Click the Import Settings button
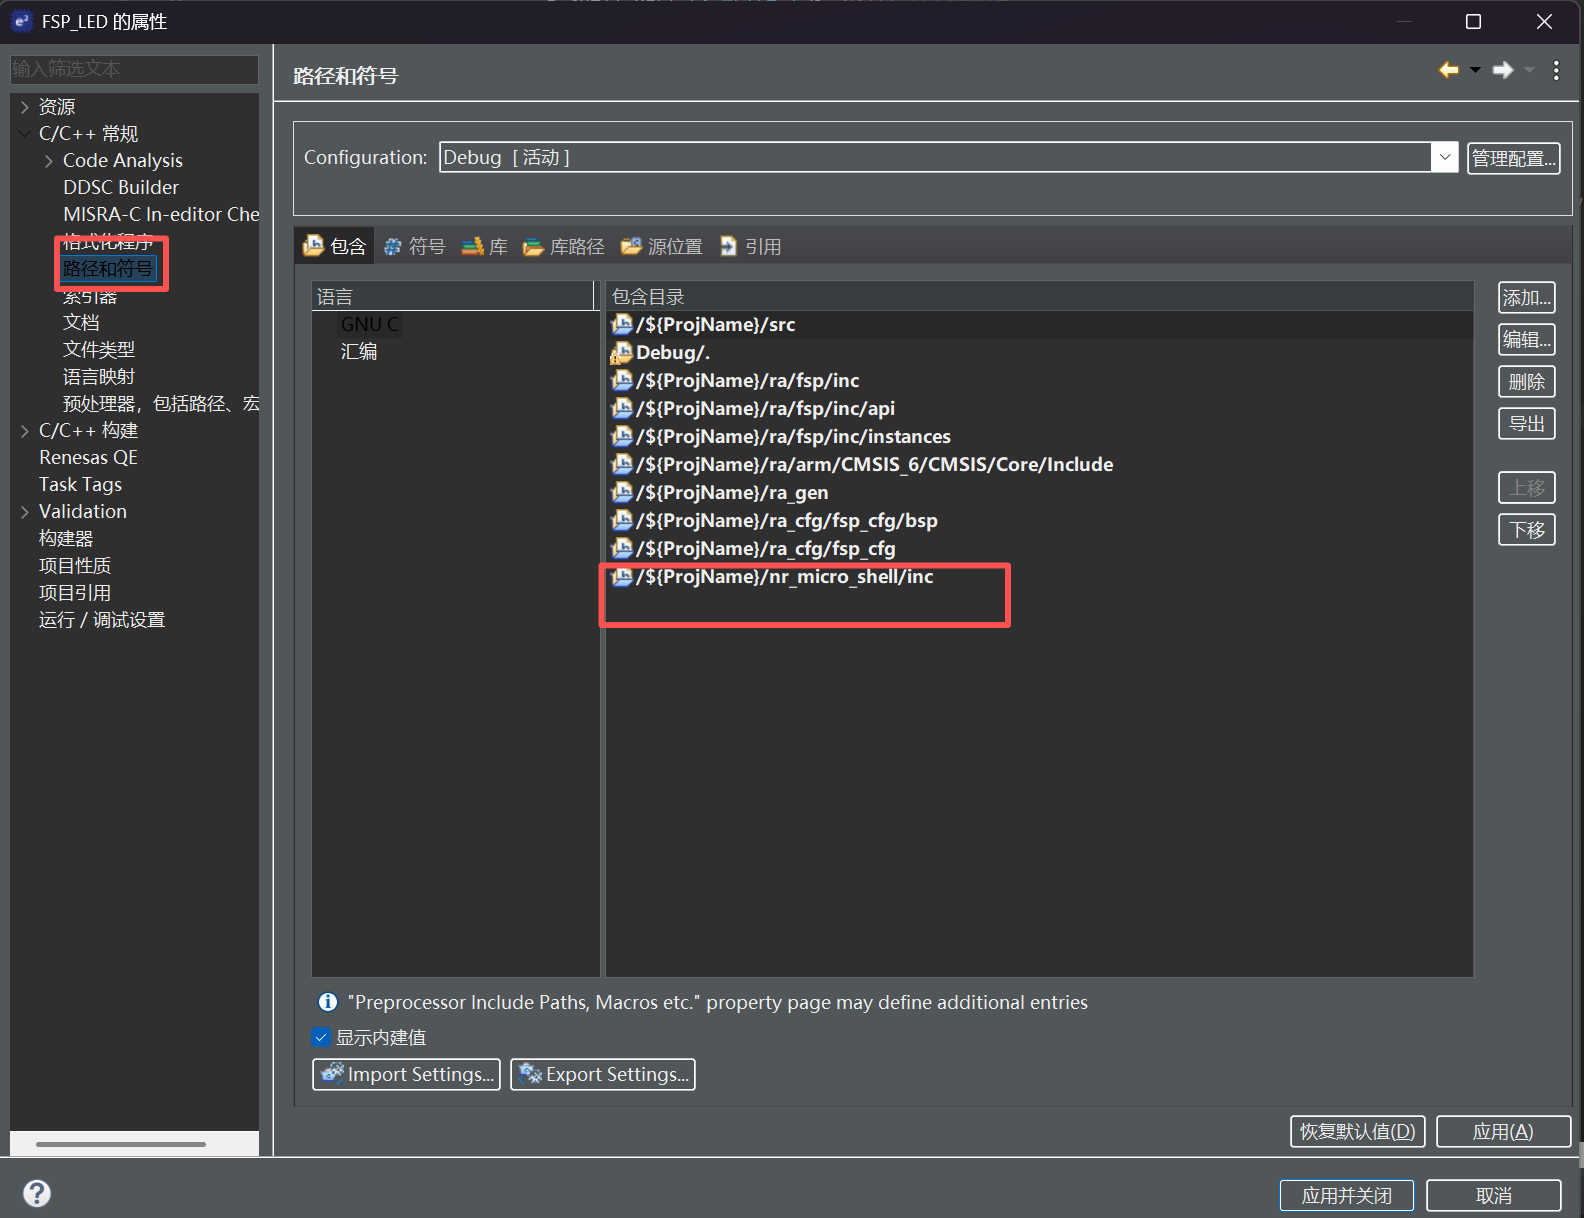 point(406,1074)
